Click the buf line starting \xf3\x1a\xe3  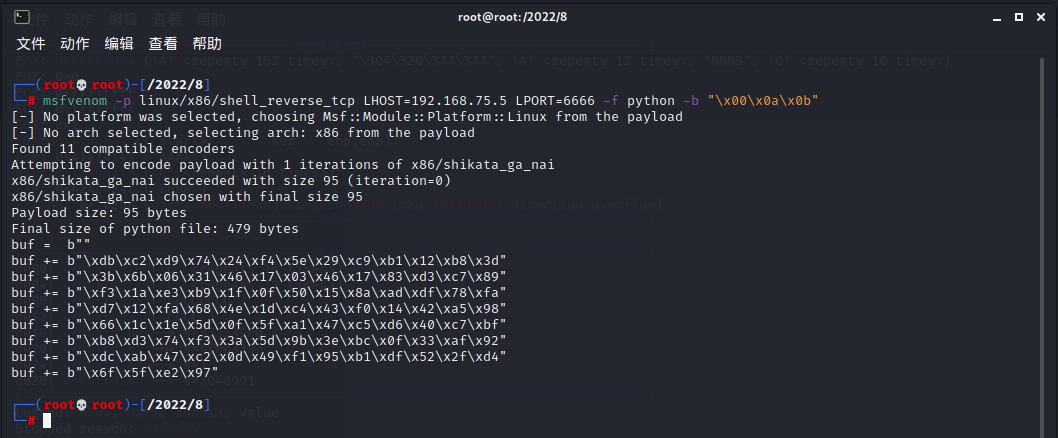tap(259, 293)
